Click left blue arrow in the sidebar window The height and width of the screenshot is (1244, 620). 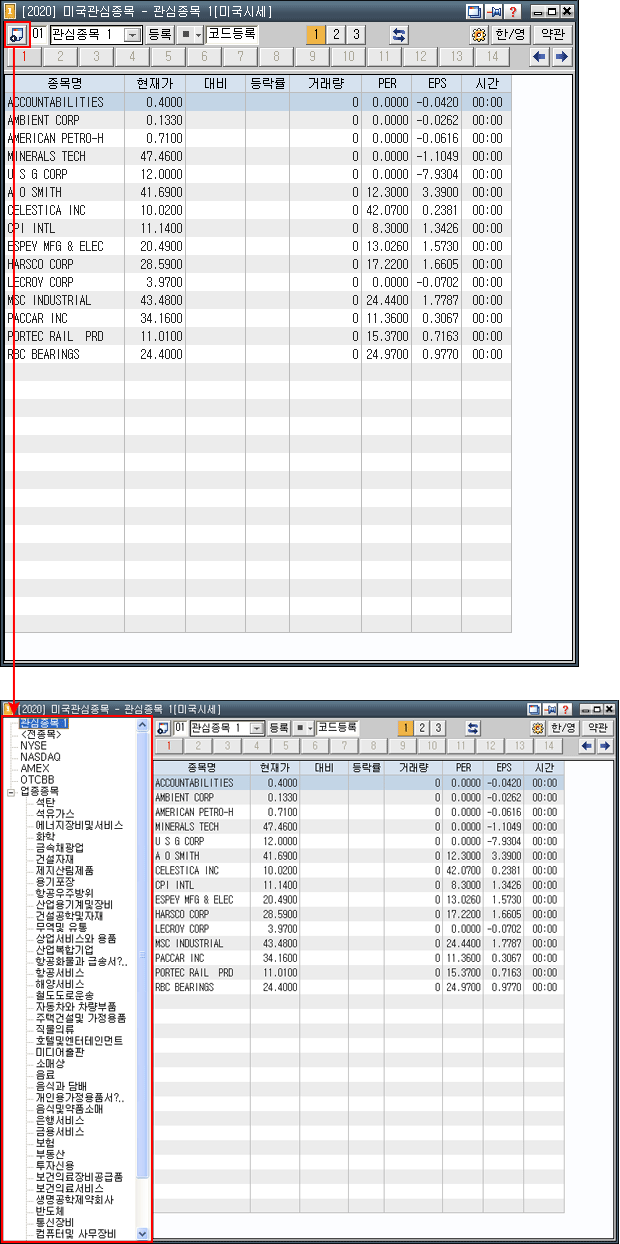tap(588, 746)
